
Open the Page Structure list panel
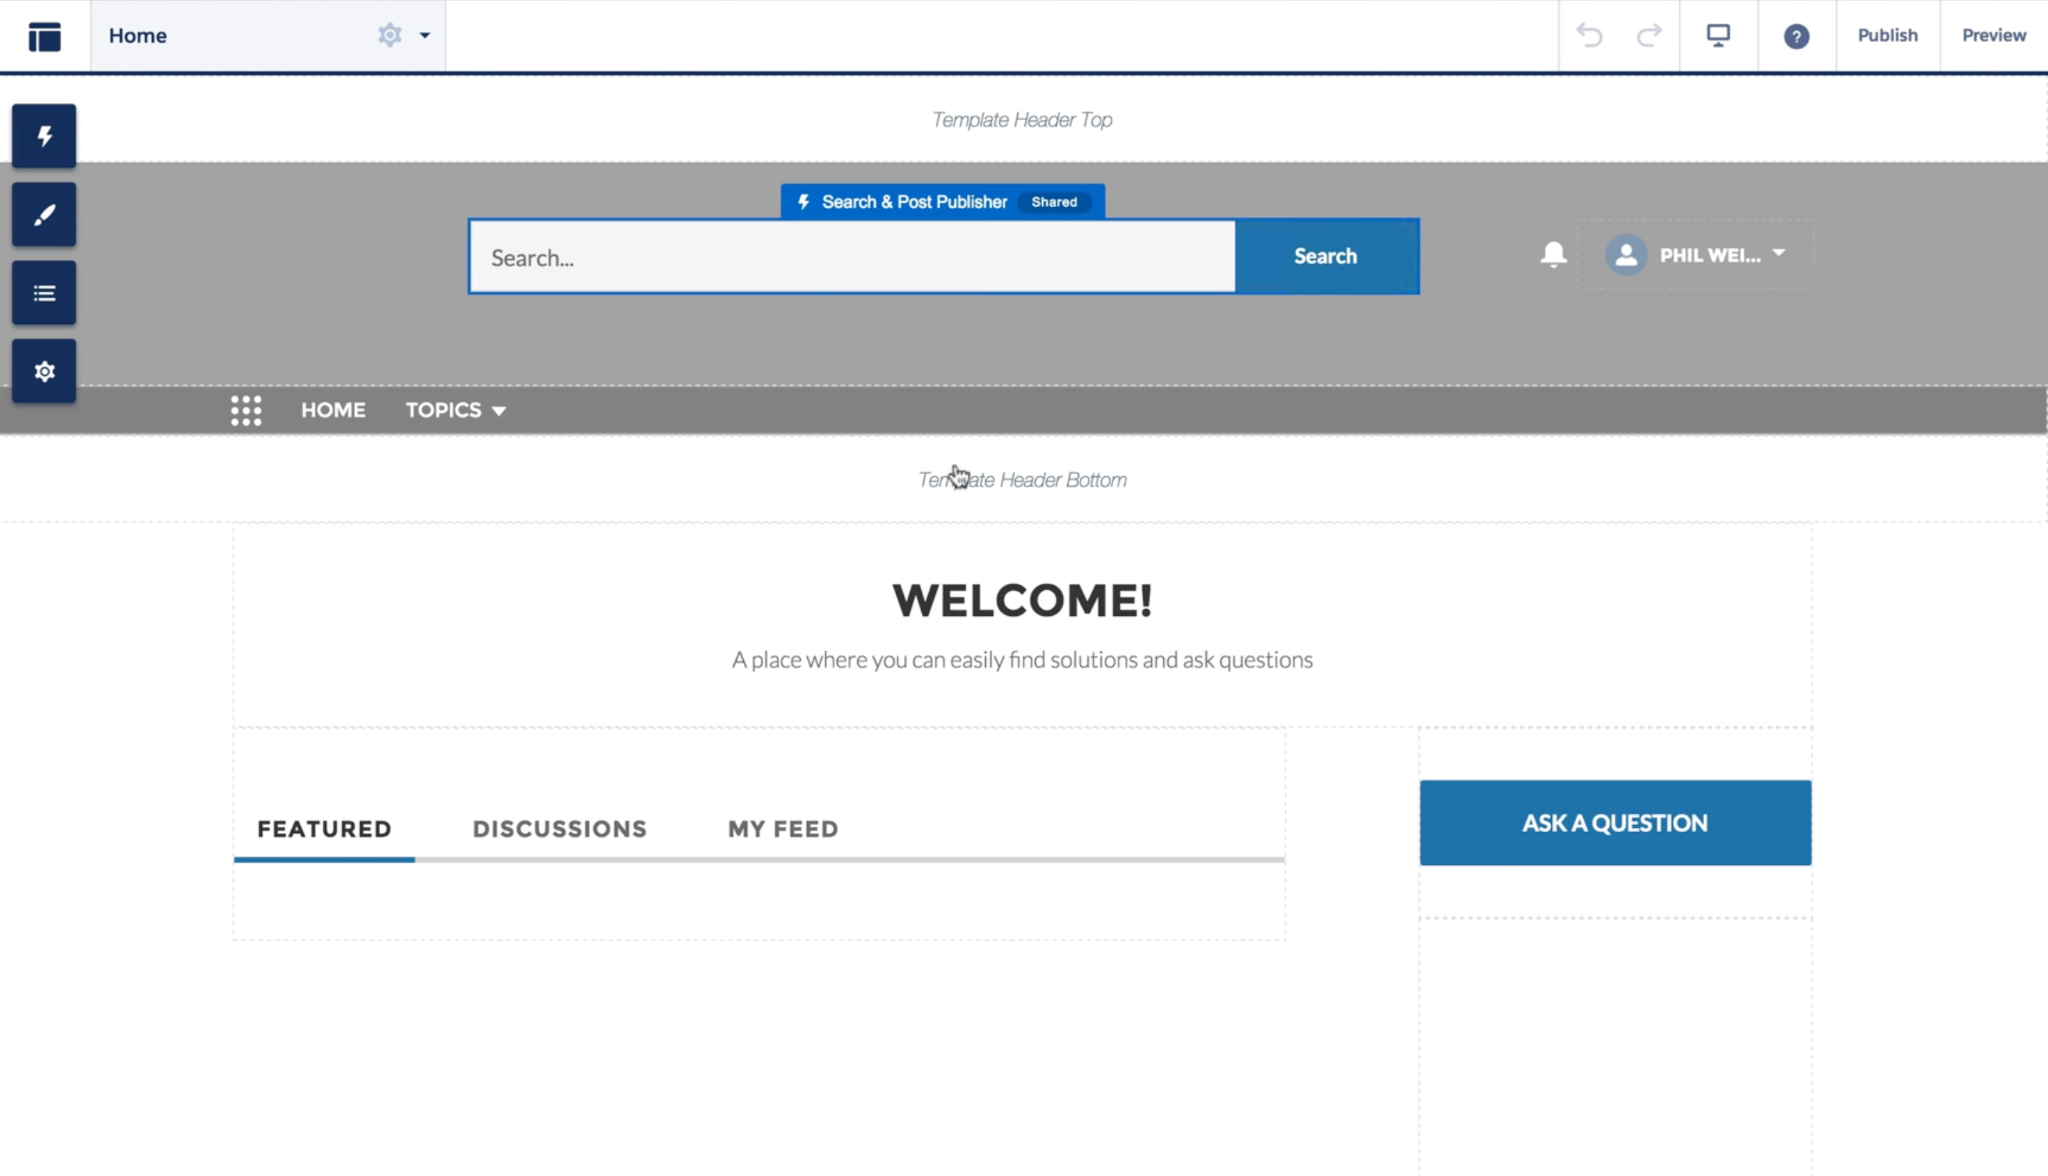tap(44, 293)
